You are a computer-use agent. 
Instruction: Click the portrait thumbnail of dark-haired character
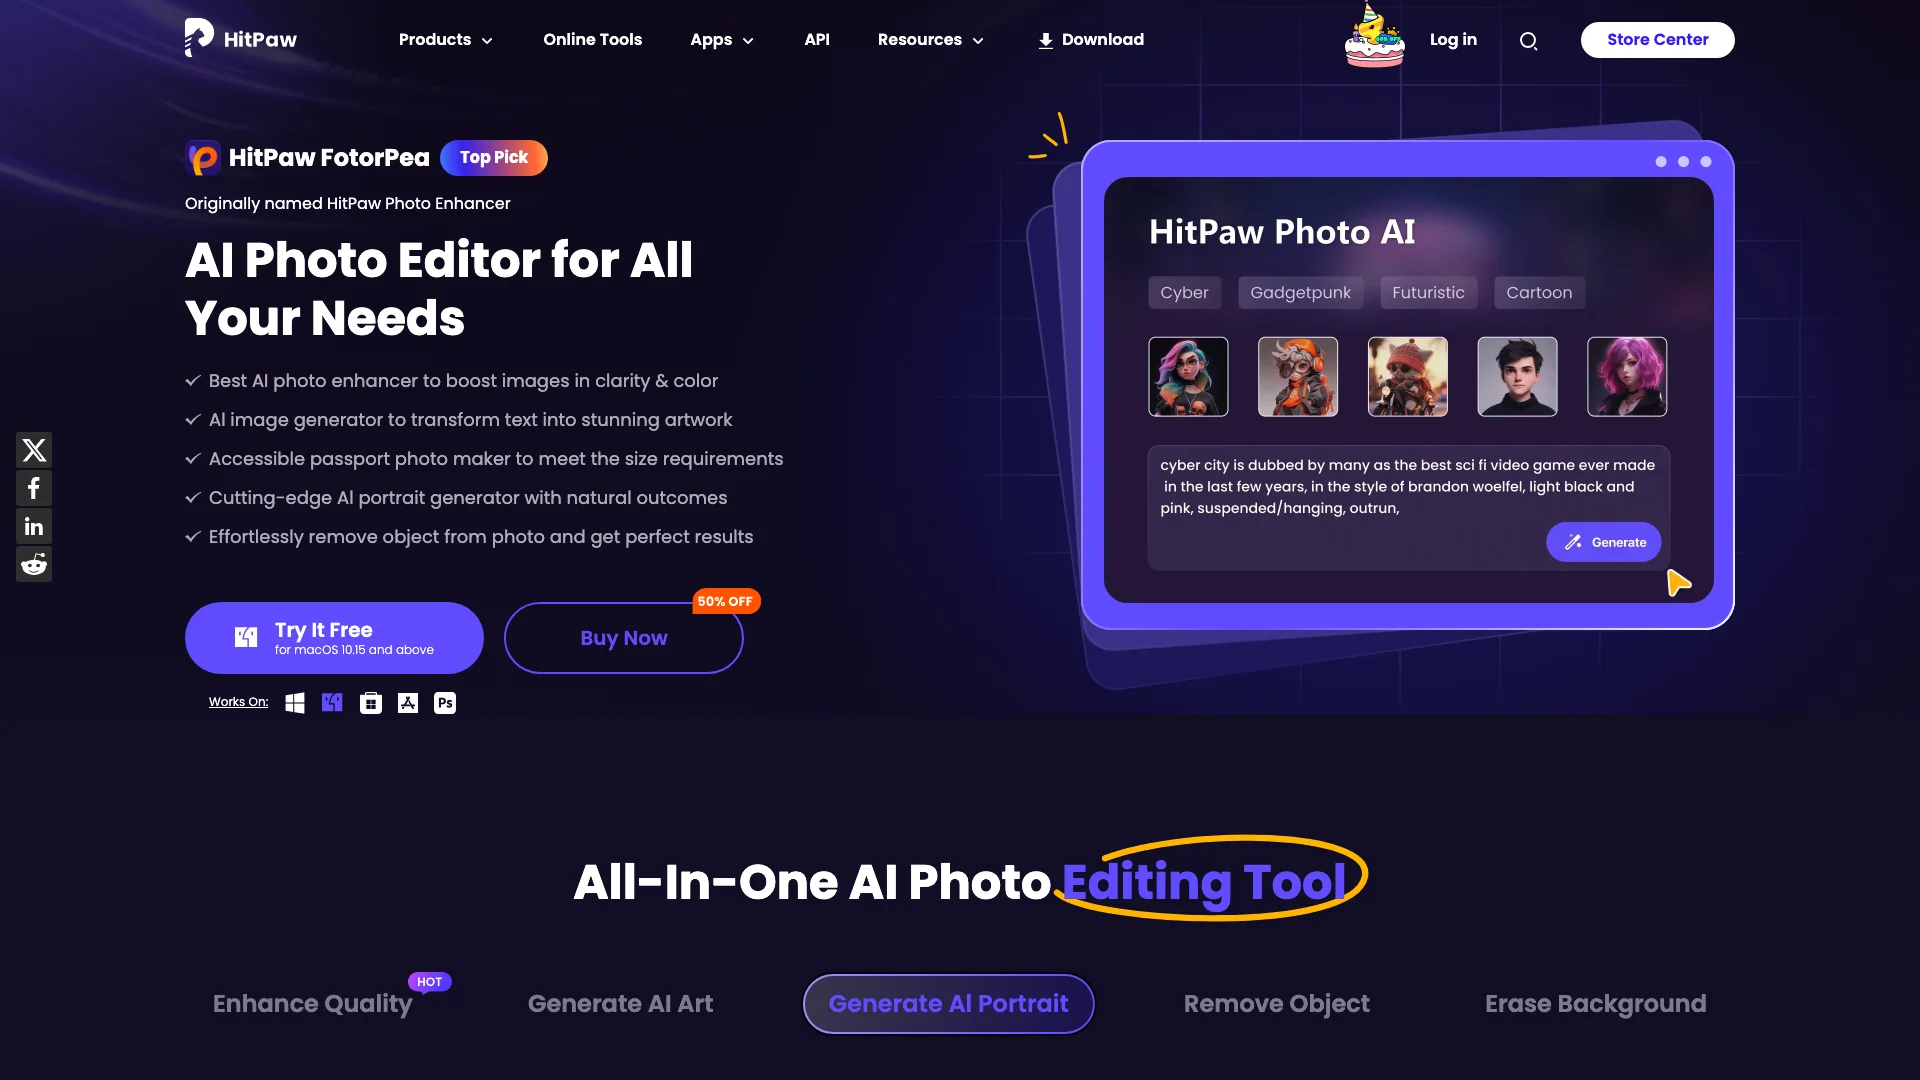coord(1518,376)
